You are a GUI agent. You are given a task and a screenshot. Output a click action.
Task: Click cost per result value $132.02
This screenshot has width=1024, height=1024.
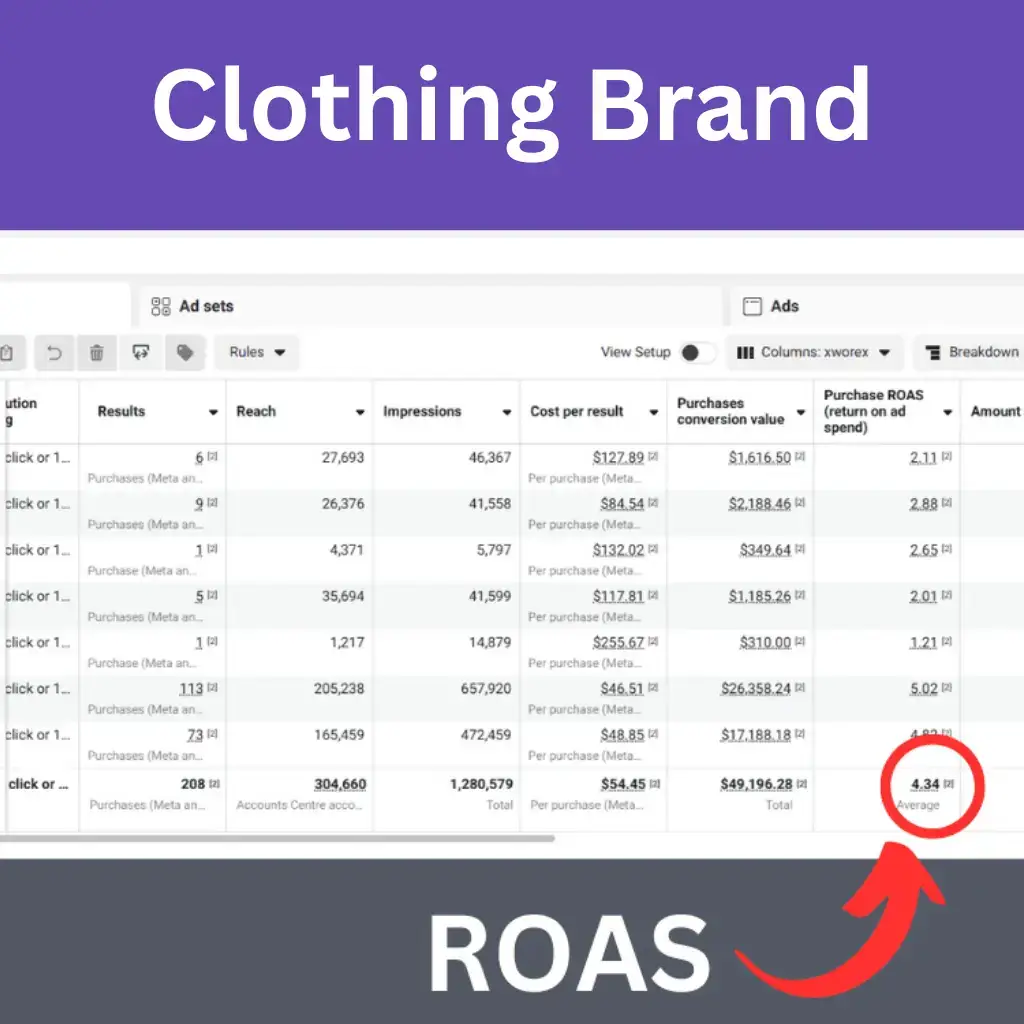[x=618, y=551]
